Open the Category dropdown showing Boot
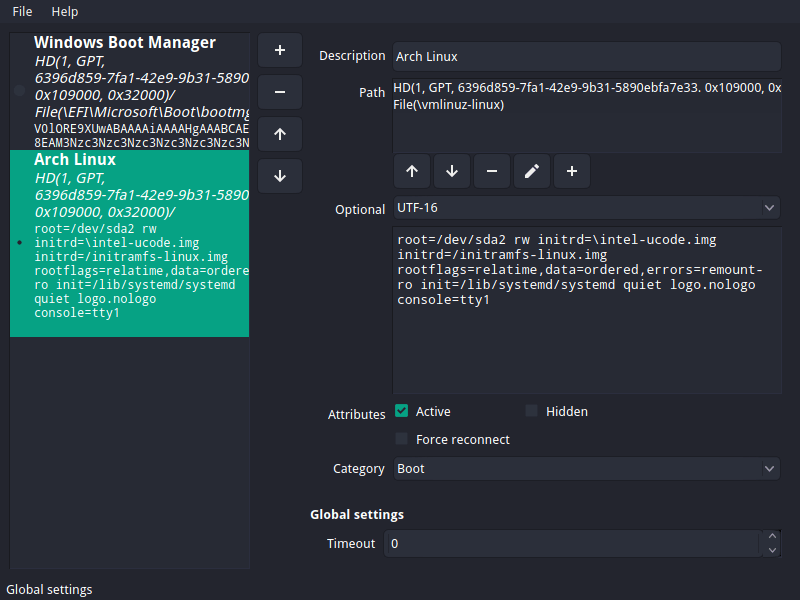 (586, 468)
